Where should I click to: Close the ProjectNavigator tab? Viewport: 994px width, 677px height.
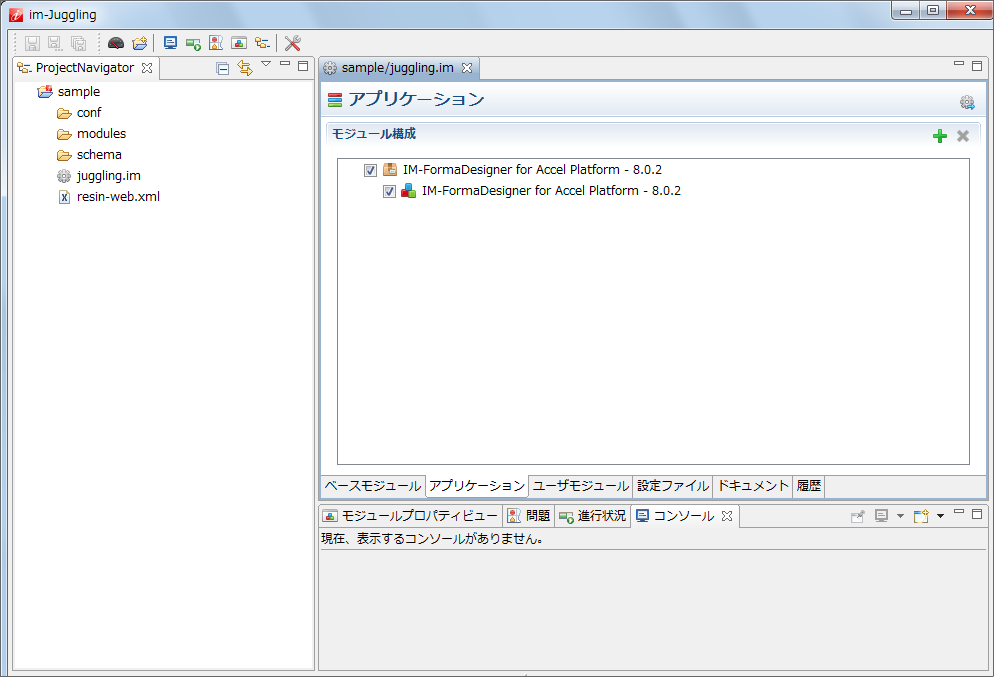[x=147, y=68]
